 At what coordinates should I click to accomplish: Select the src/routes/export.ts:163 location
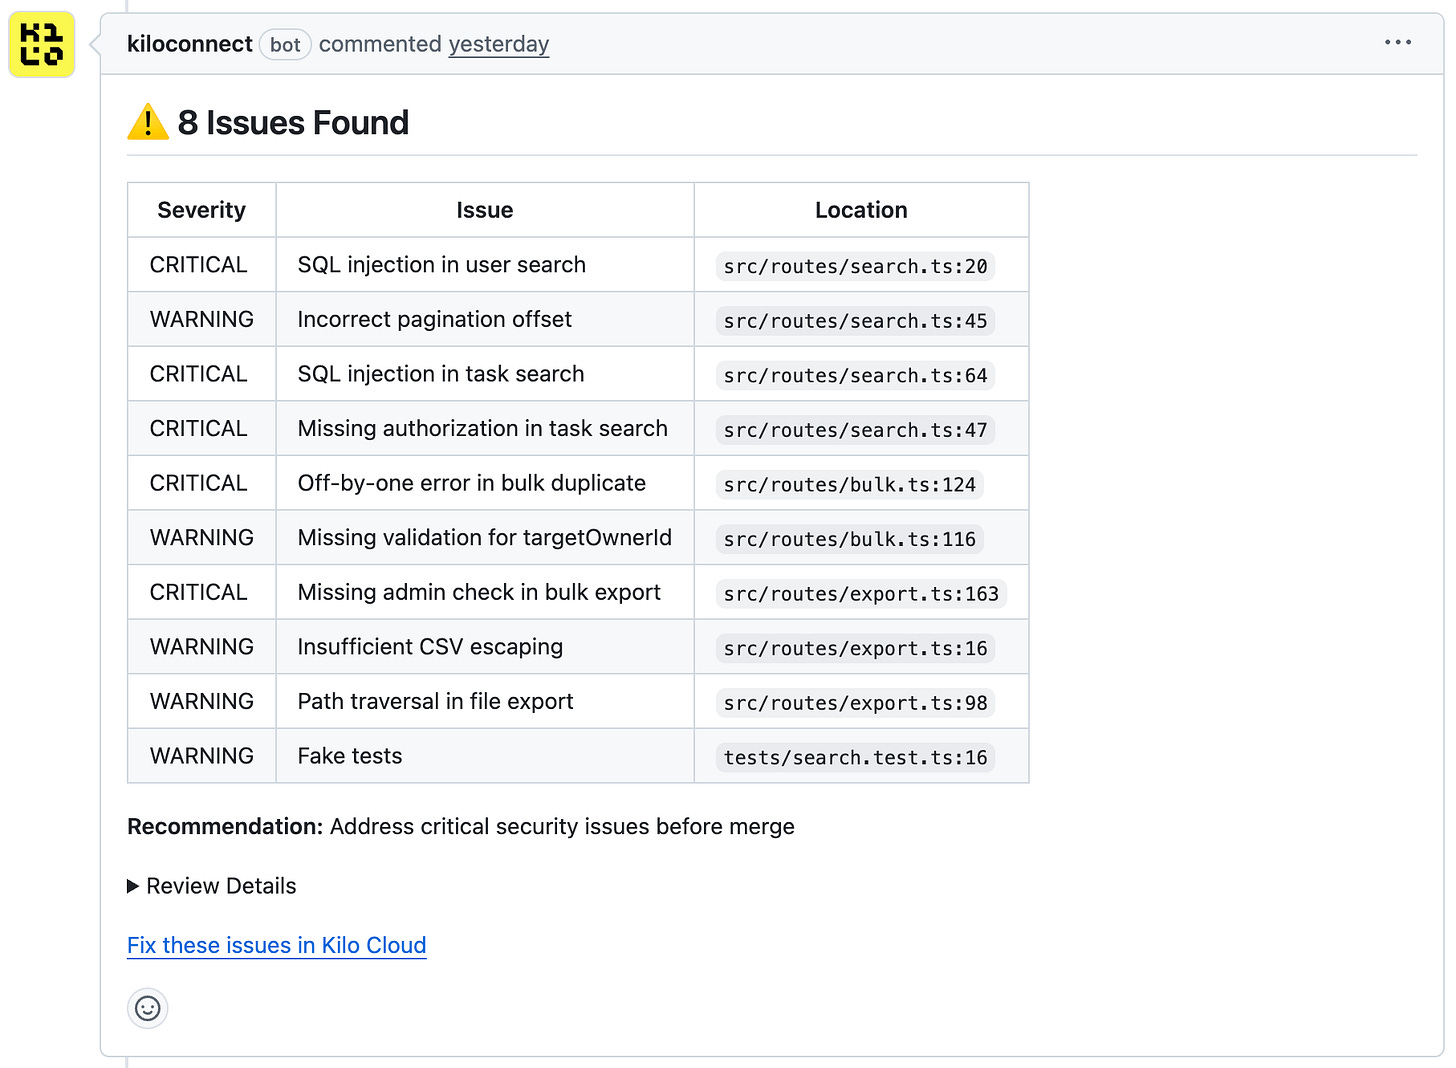tap(861, 594)
